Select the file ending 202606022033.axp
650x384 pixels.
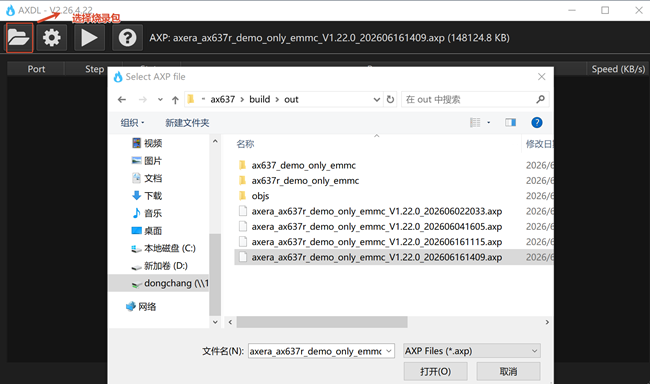click(x=376, y=211)
